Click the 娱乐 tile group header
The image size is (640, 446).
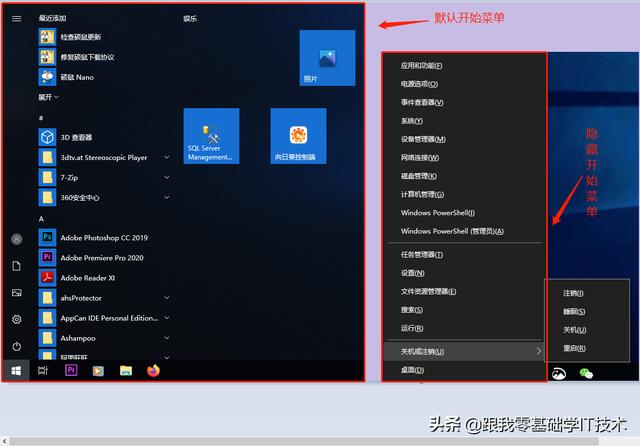point(190,18)
